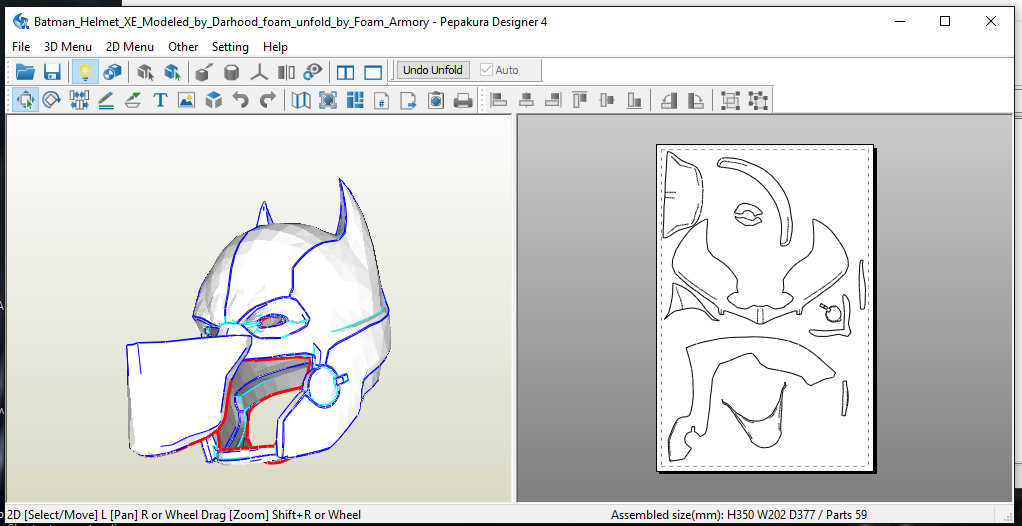
Task: Click the 2D Select/Move status hint text
Action: click(x=182, y=515)
